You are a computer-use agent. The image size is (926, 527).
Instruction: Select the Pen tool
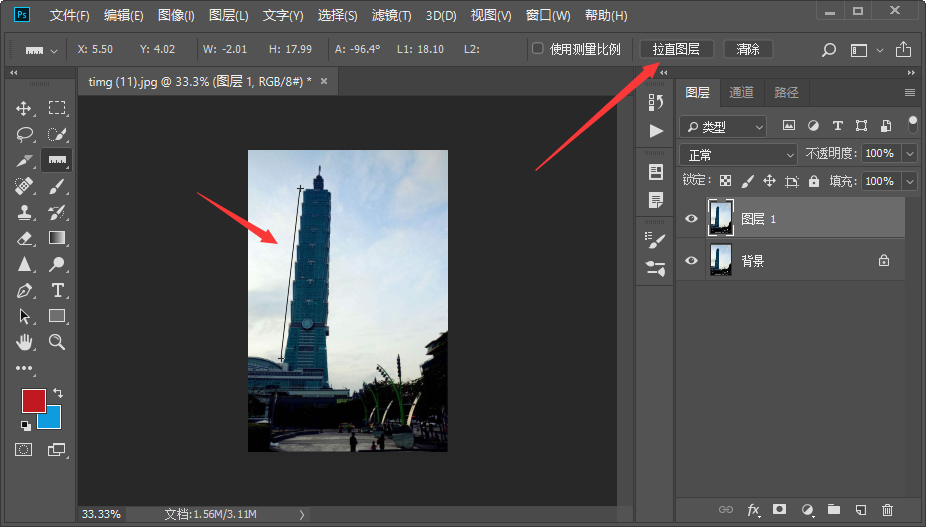(24, 290)
